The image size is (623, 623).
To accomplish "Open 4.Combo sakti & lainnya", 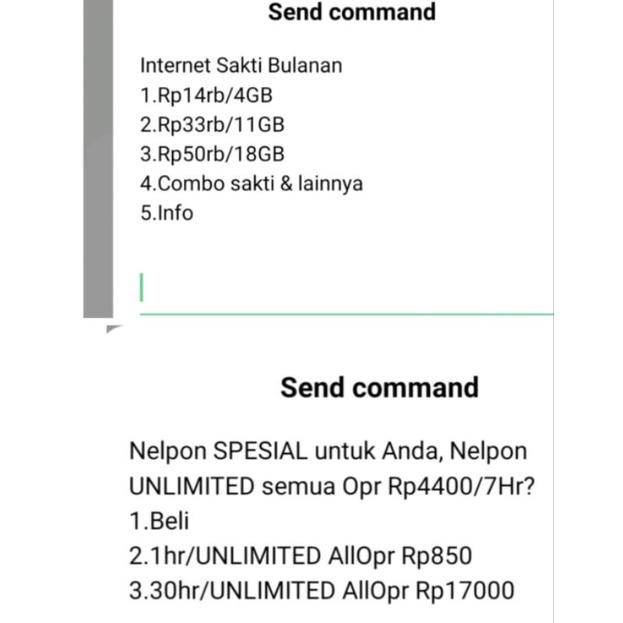I will [x=251, y=183].
